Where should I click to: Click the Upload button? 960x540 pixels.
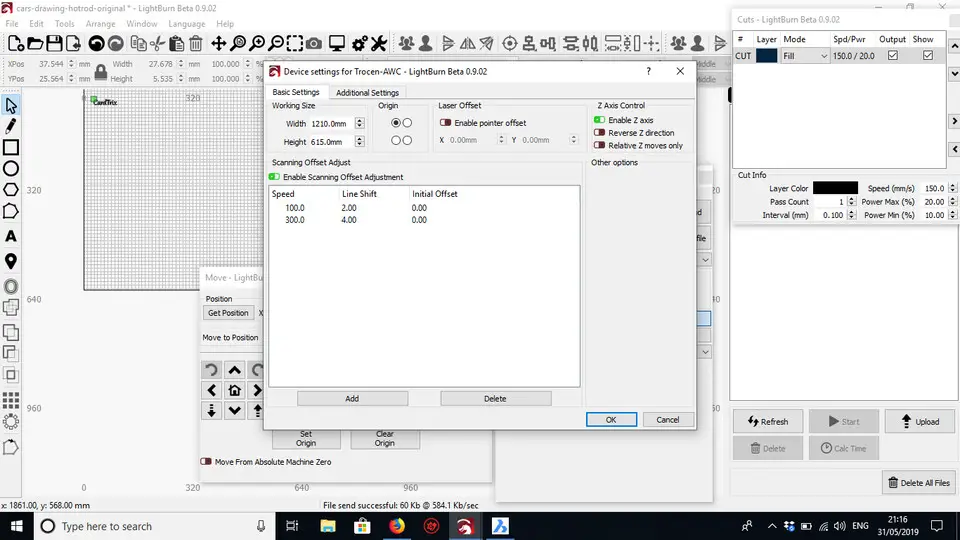[920, 421]
